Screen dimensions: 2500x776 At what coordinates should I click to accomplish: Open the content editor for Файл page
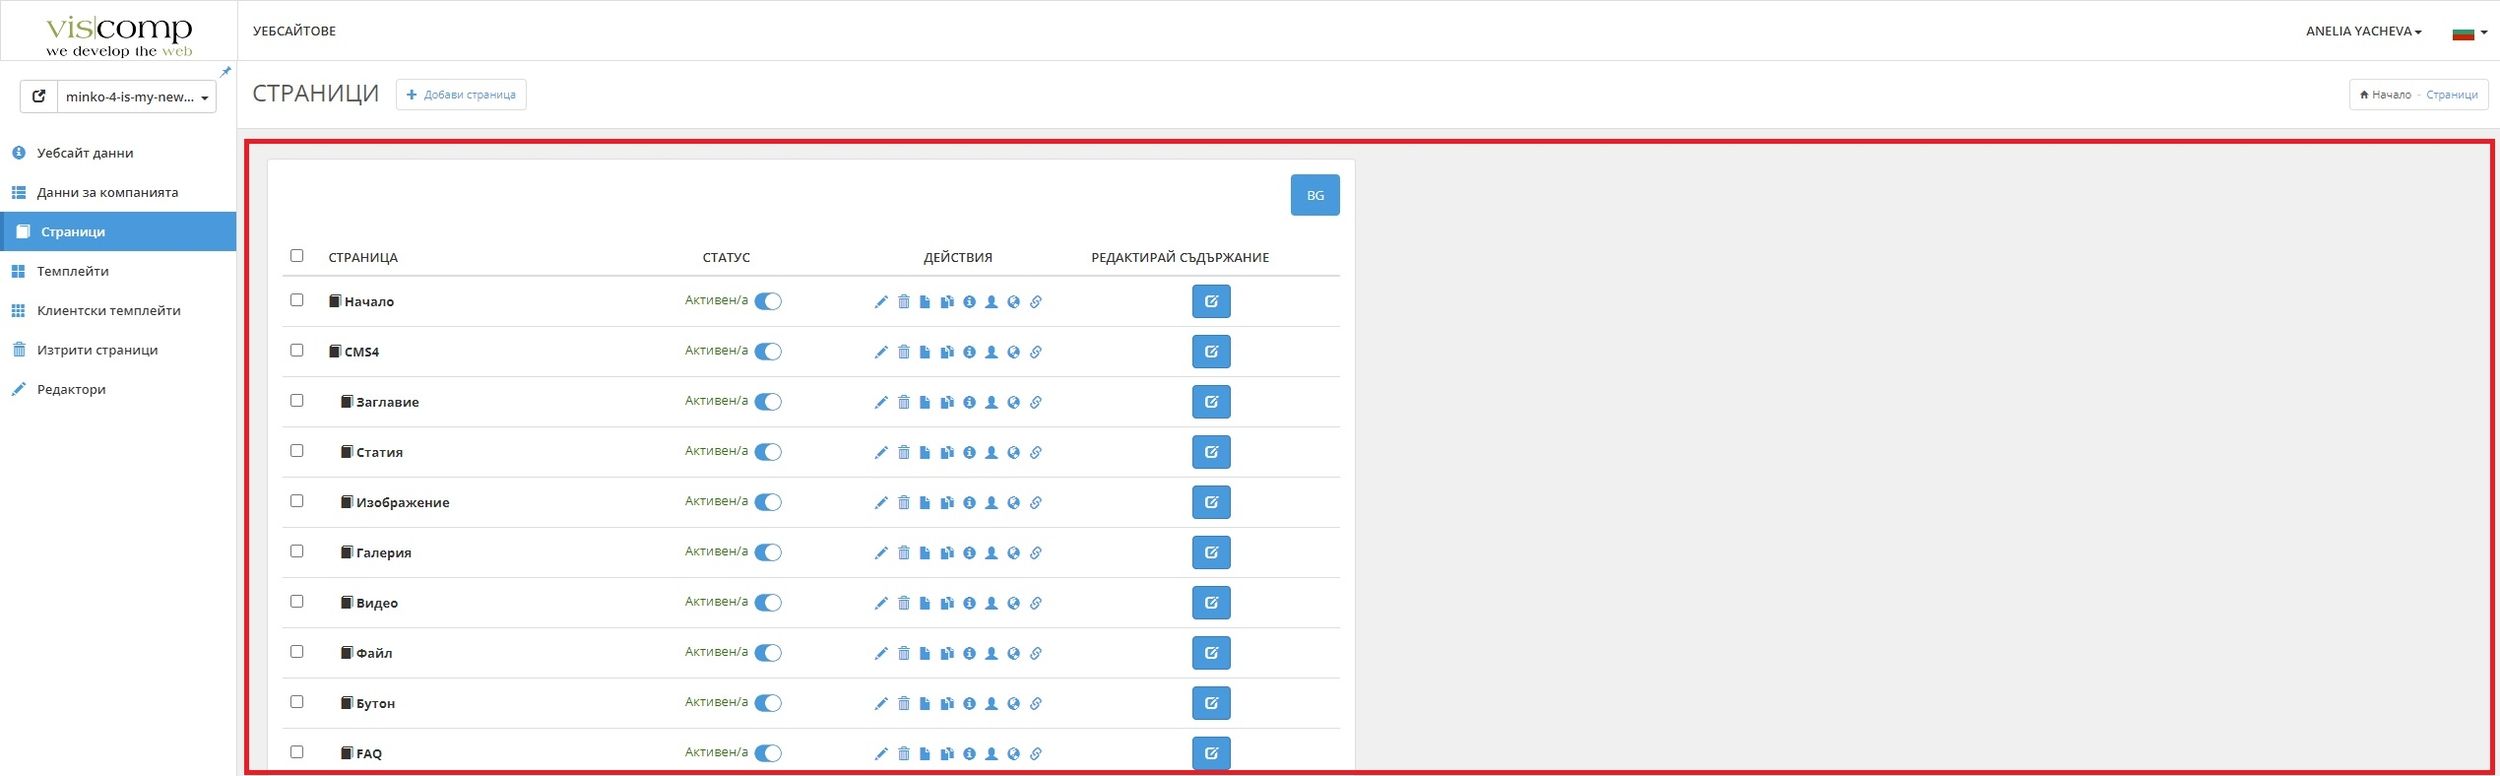[x=1210, y=653]
